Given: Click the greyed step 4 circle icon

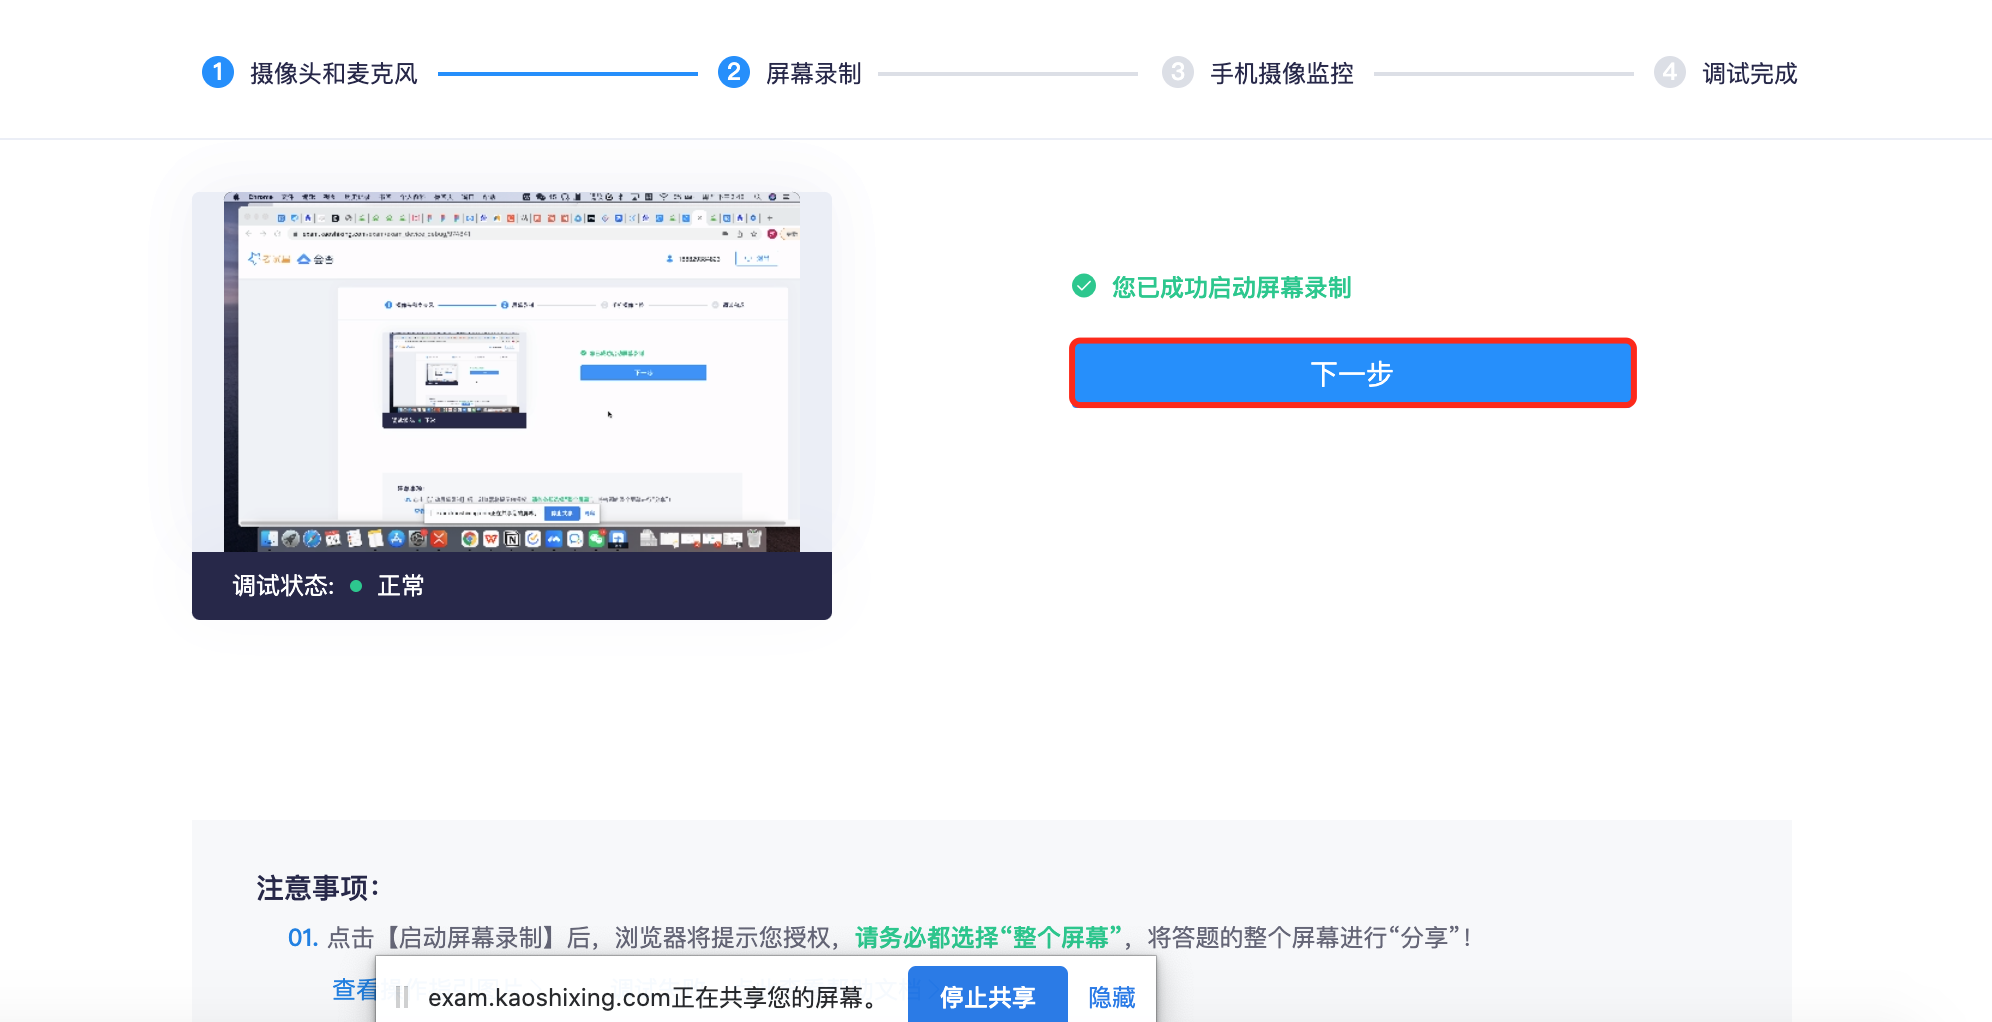Looking at the screenshot, I should tap(1669, 73).
